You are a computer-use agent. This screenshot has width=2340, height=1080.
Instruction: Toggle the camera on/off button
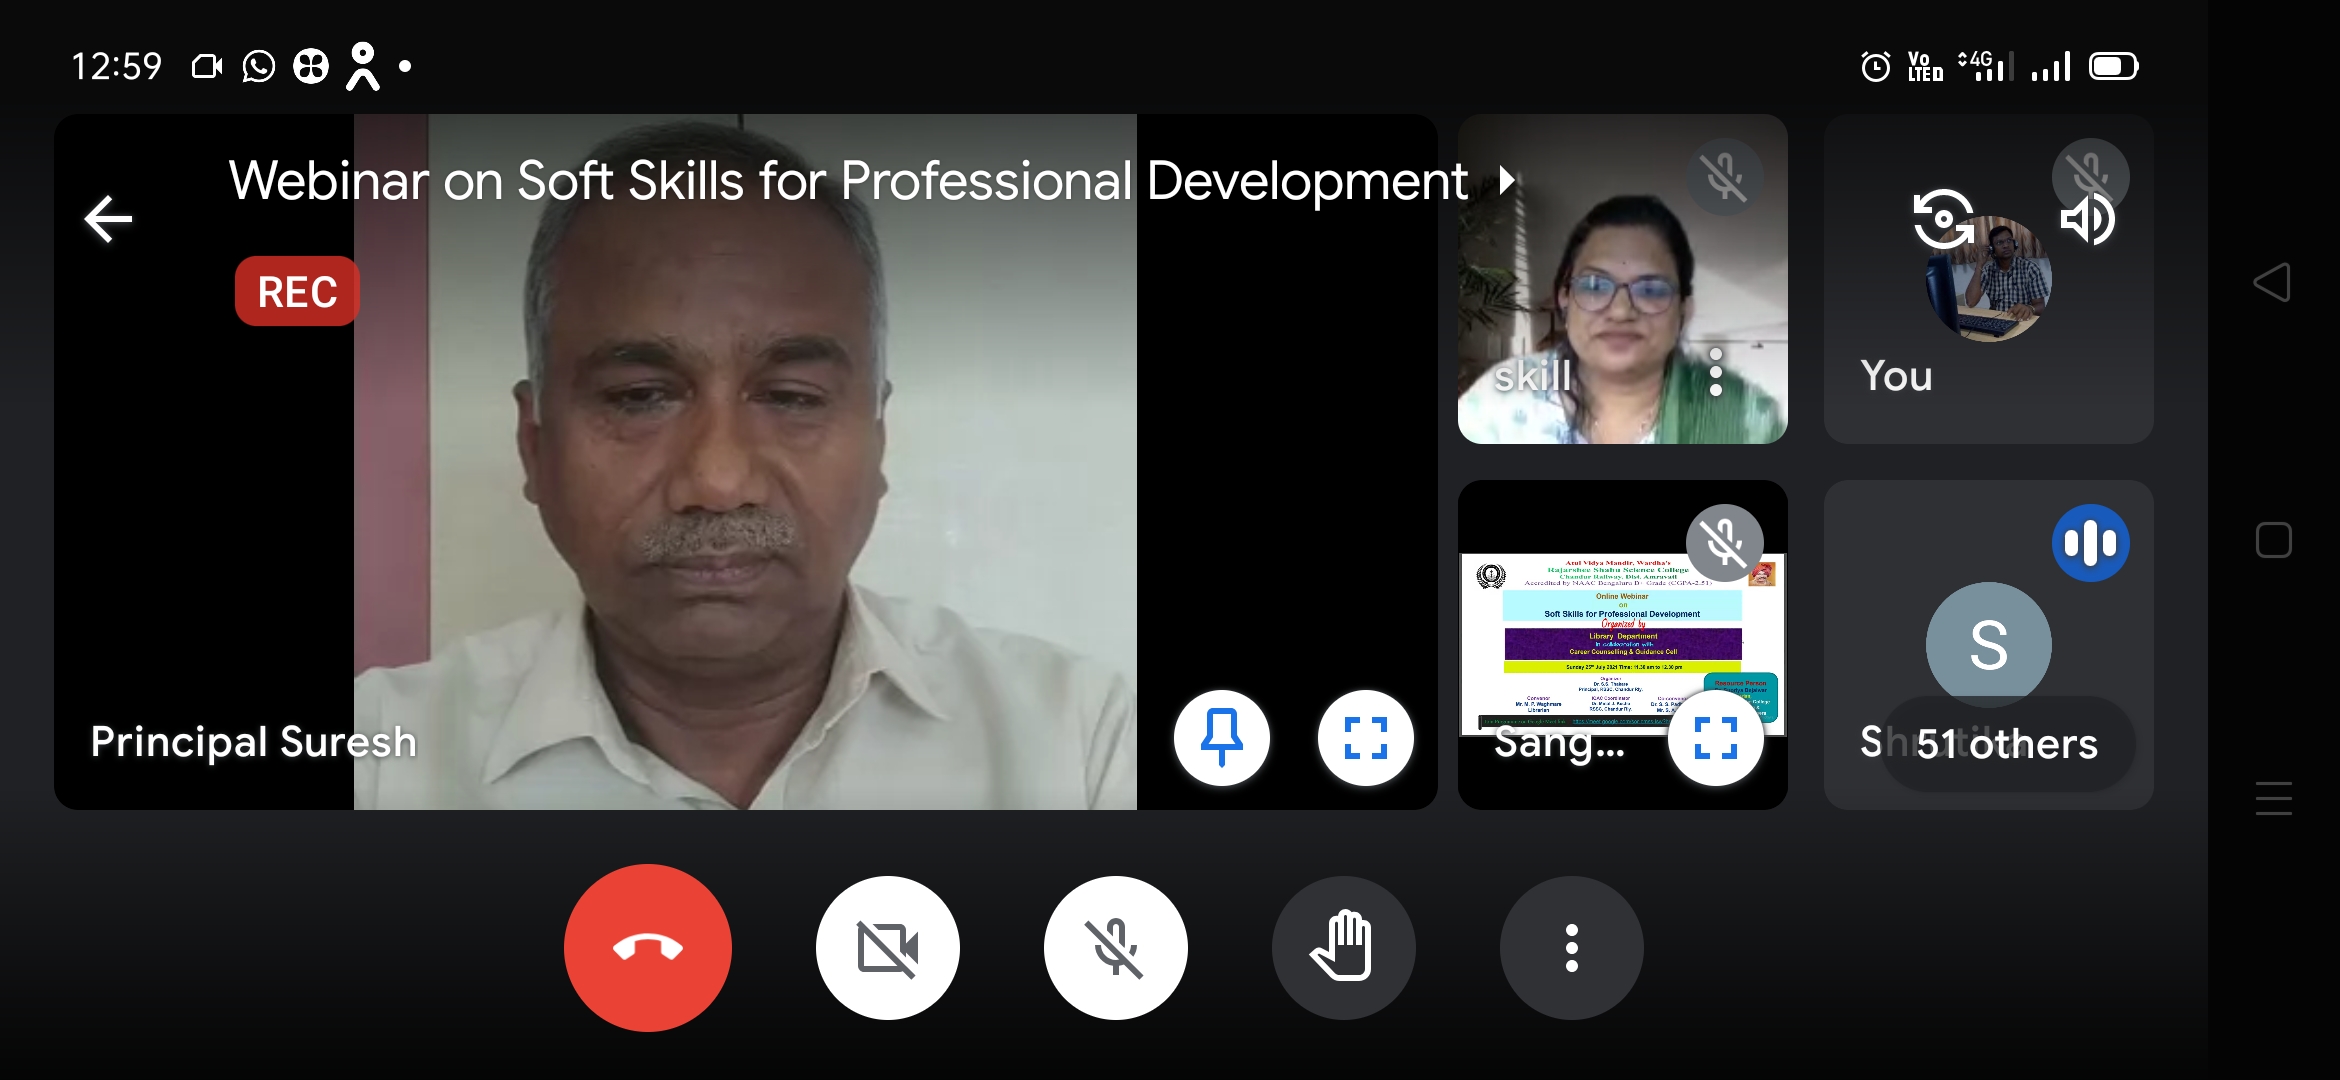pyautogui.click(x=887, y=947)
